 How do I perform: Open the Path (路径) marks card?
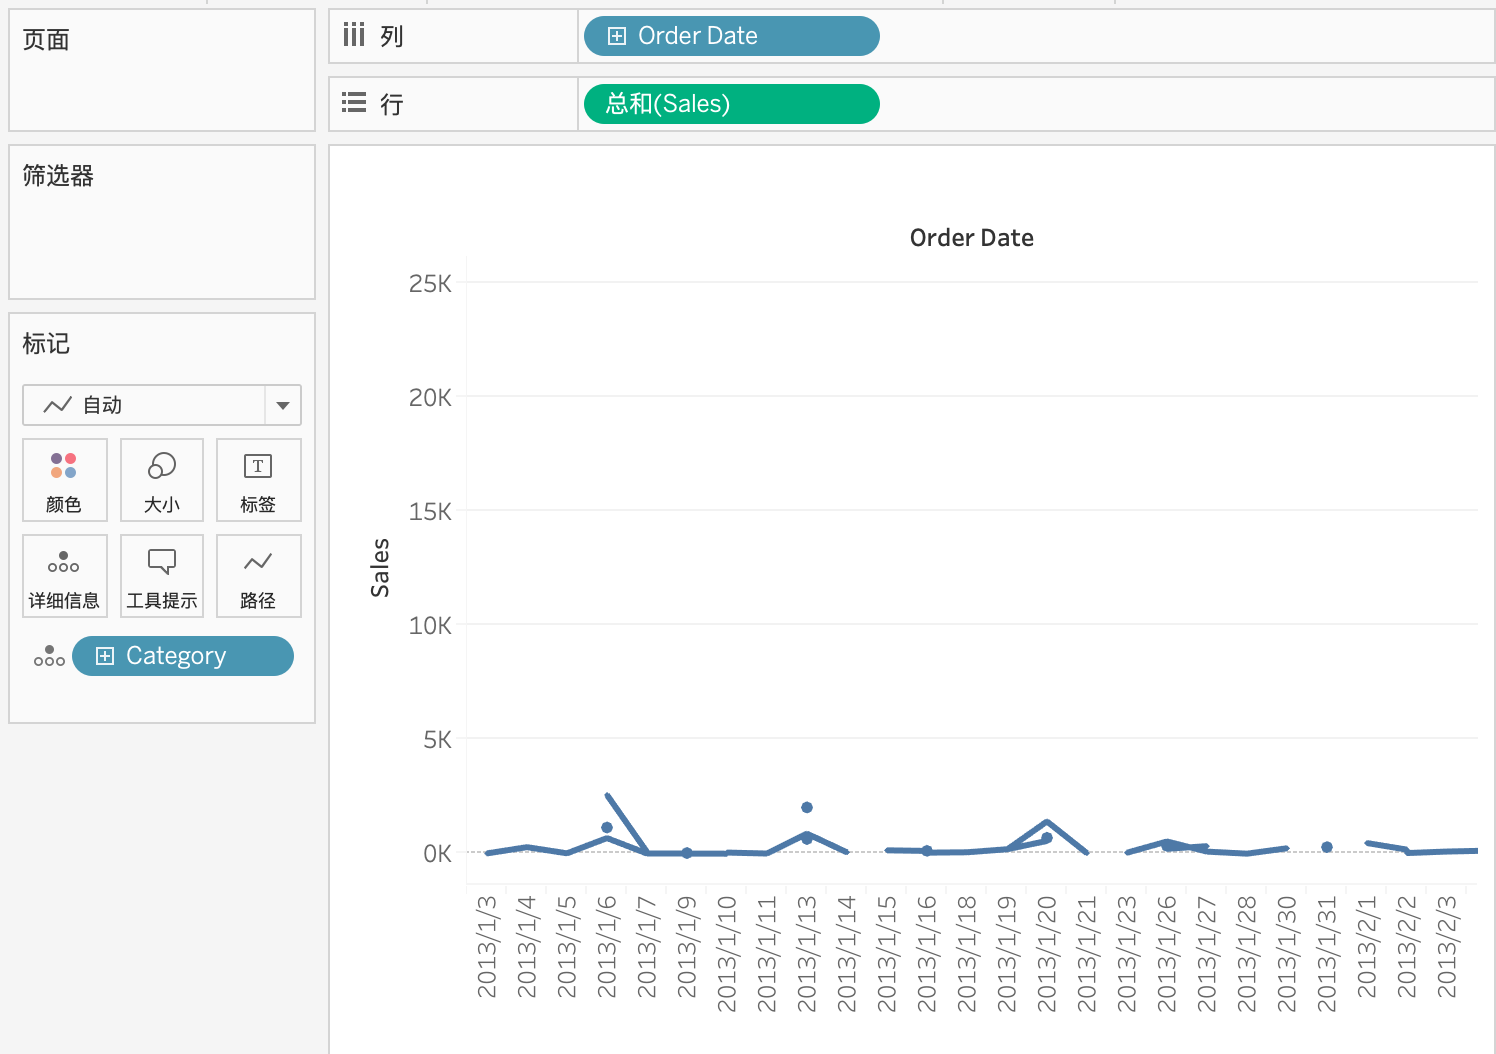point(258,576)
